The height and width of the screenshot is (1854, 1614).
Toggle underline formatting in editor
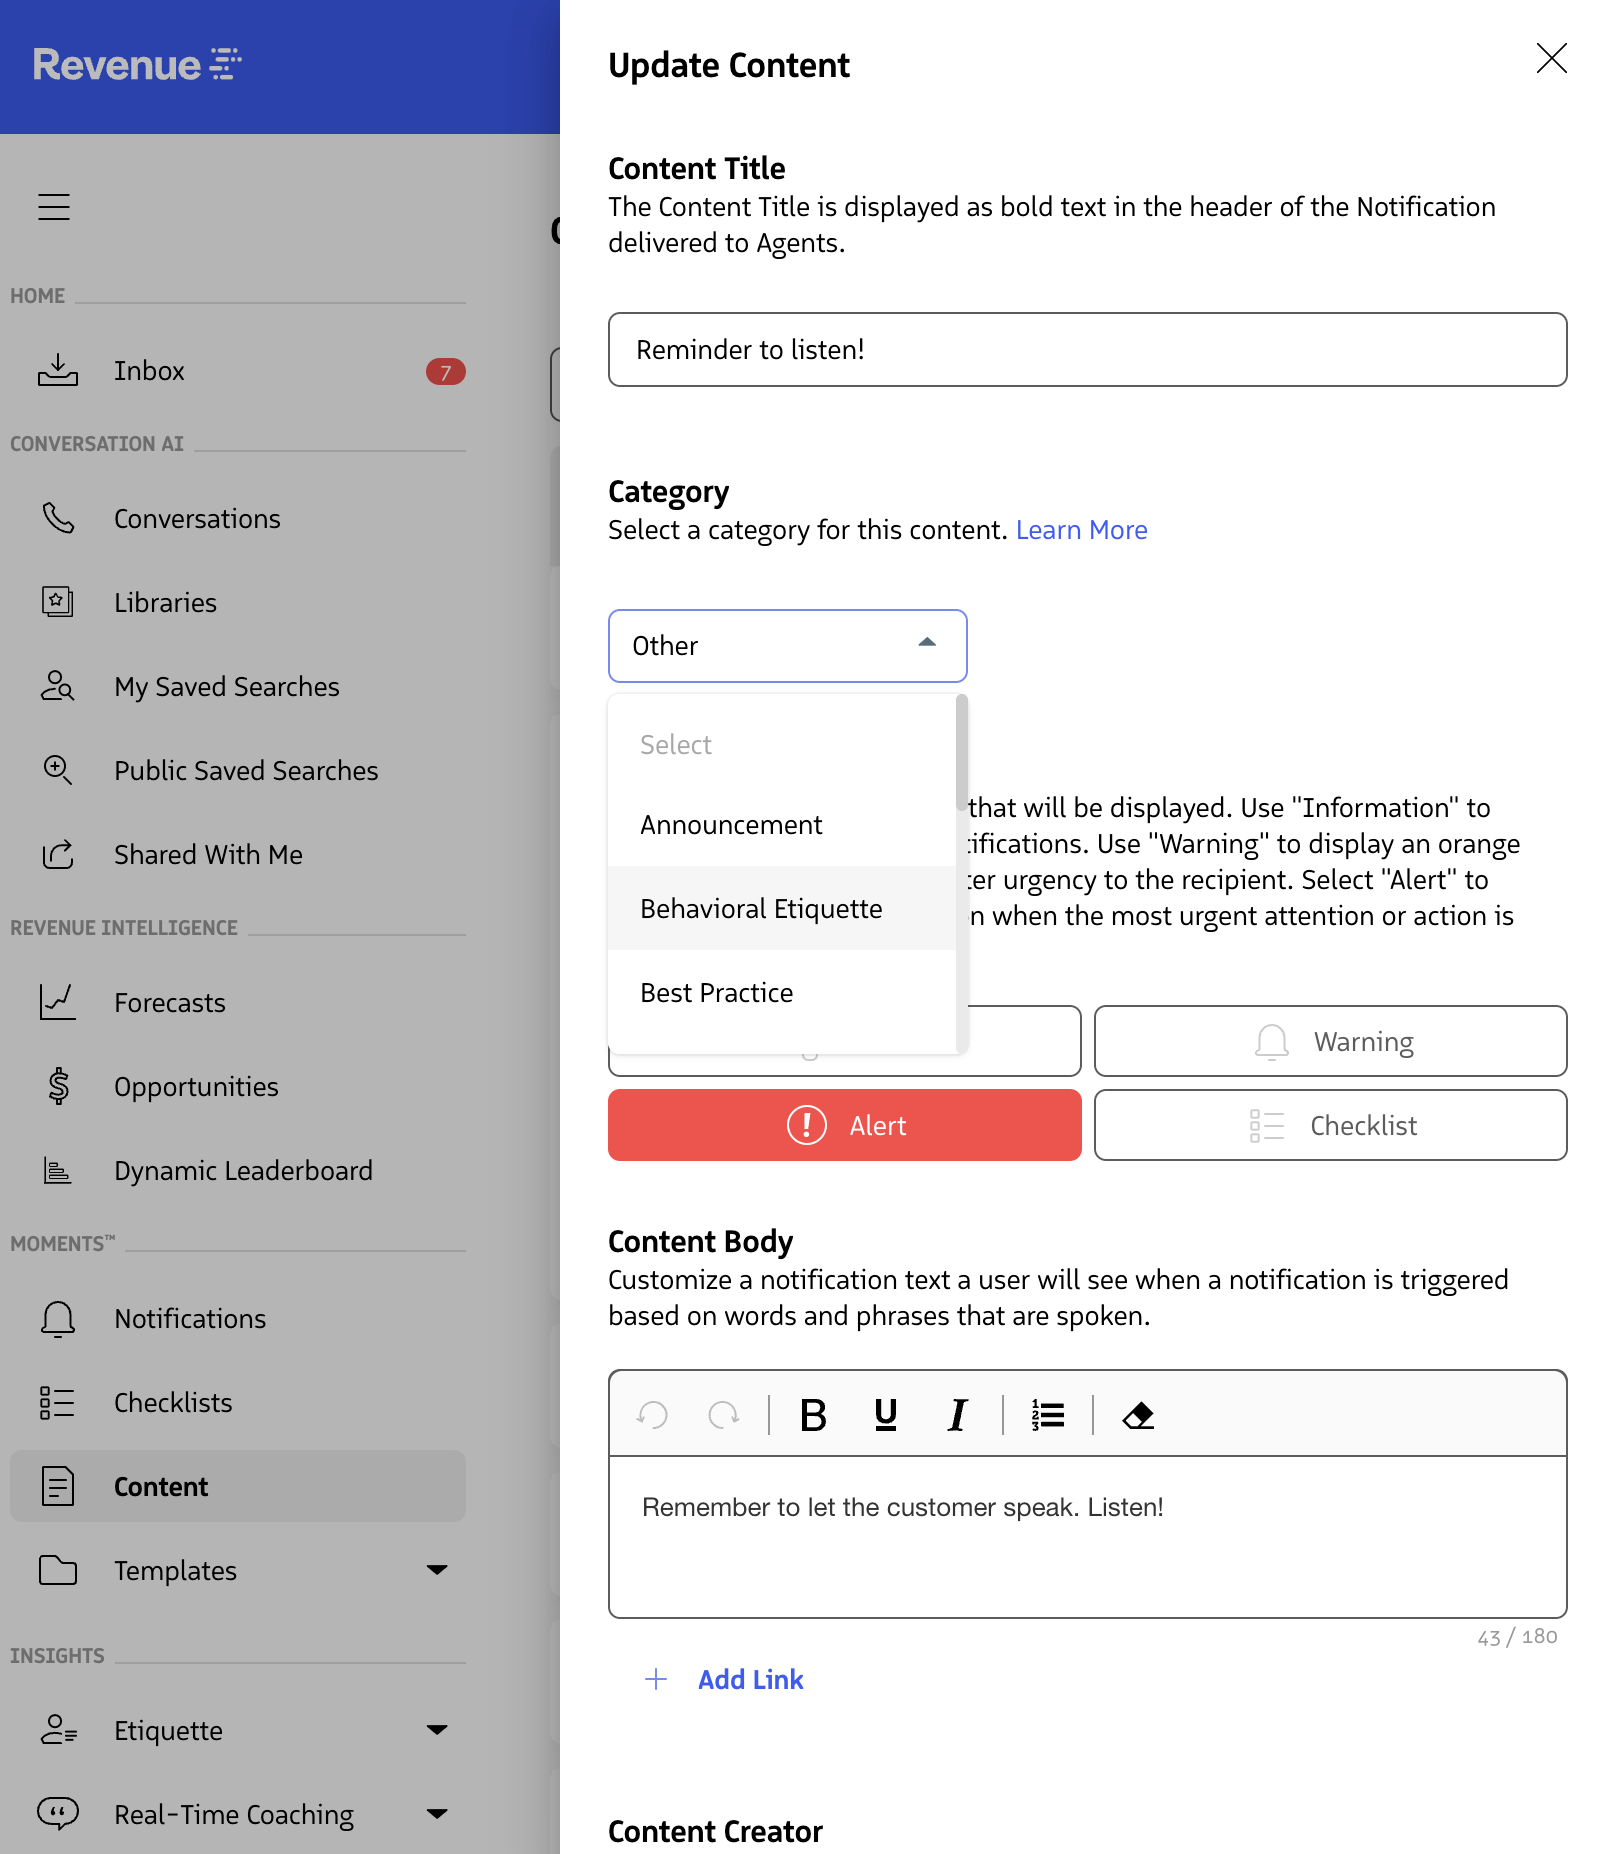click(885, 1415)
